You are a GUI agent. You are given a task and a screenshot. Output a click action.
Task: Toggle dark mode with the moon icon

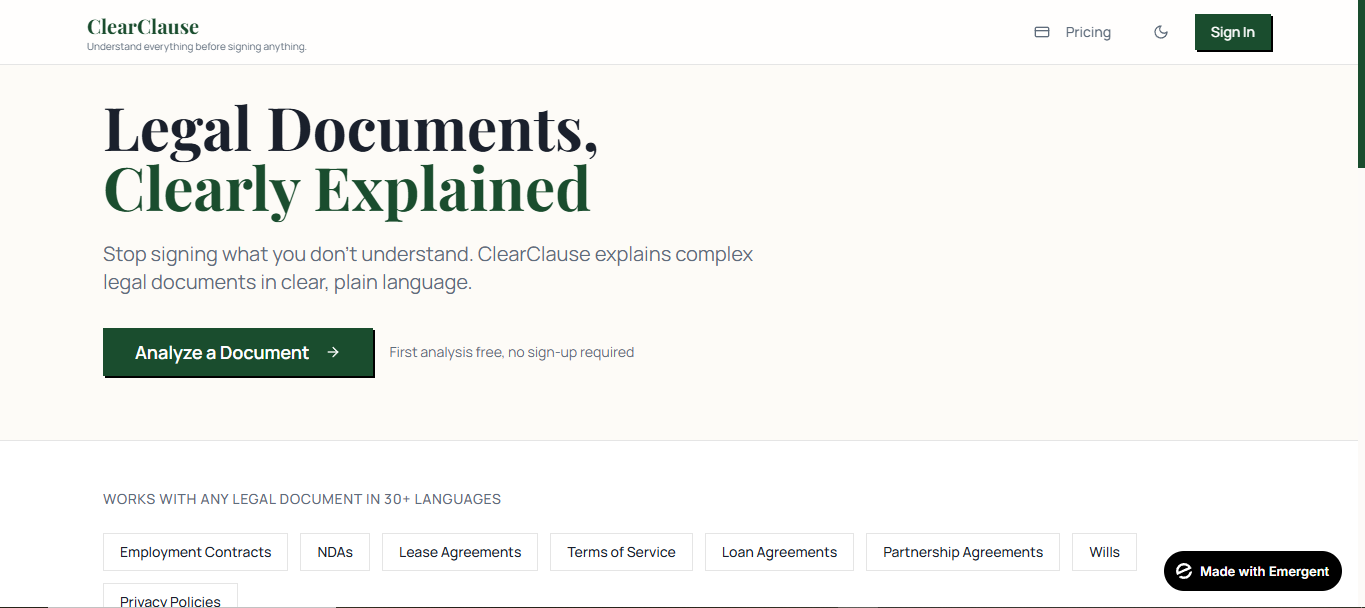coord(1161,32)
